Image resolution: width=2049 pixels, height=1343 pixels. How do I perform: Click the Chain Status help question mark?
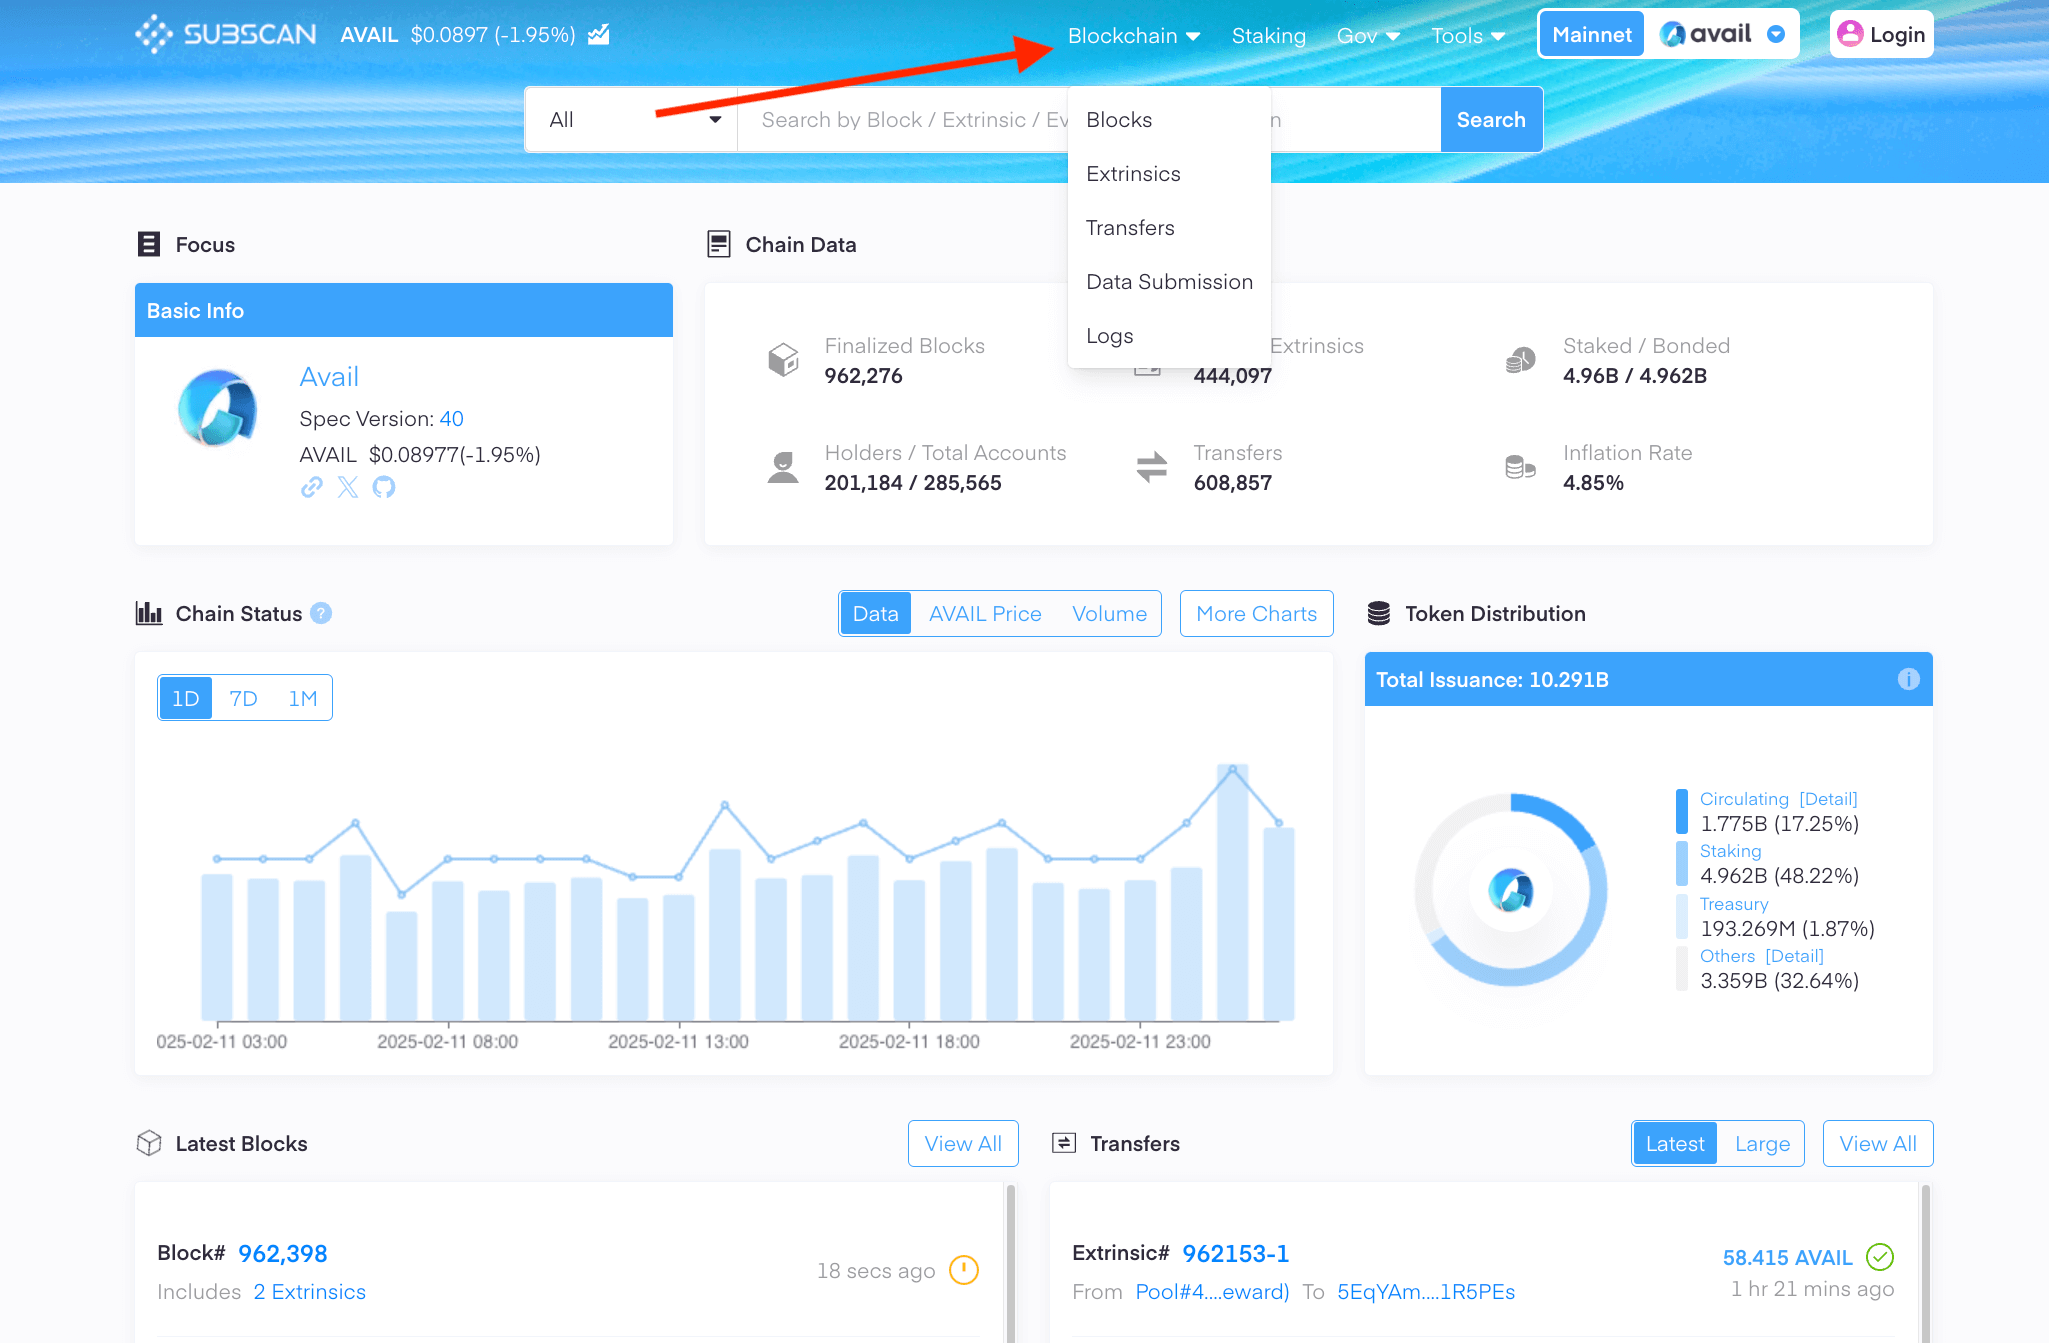(x=321, y=613)
